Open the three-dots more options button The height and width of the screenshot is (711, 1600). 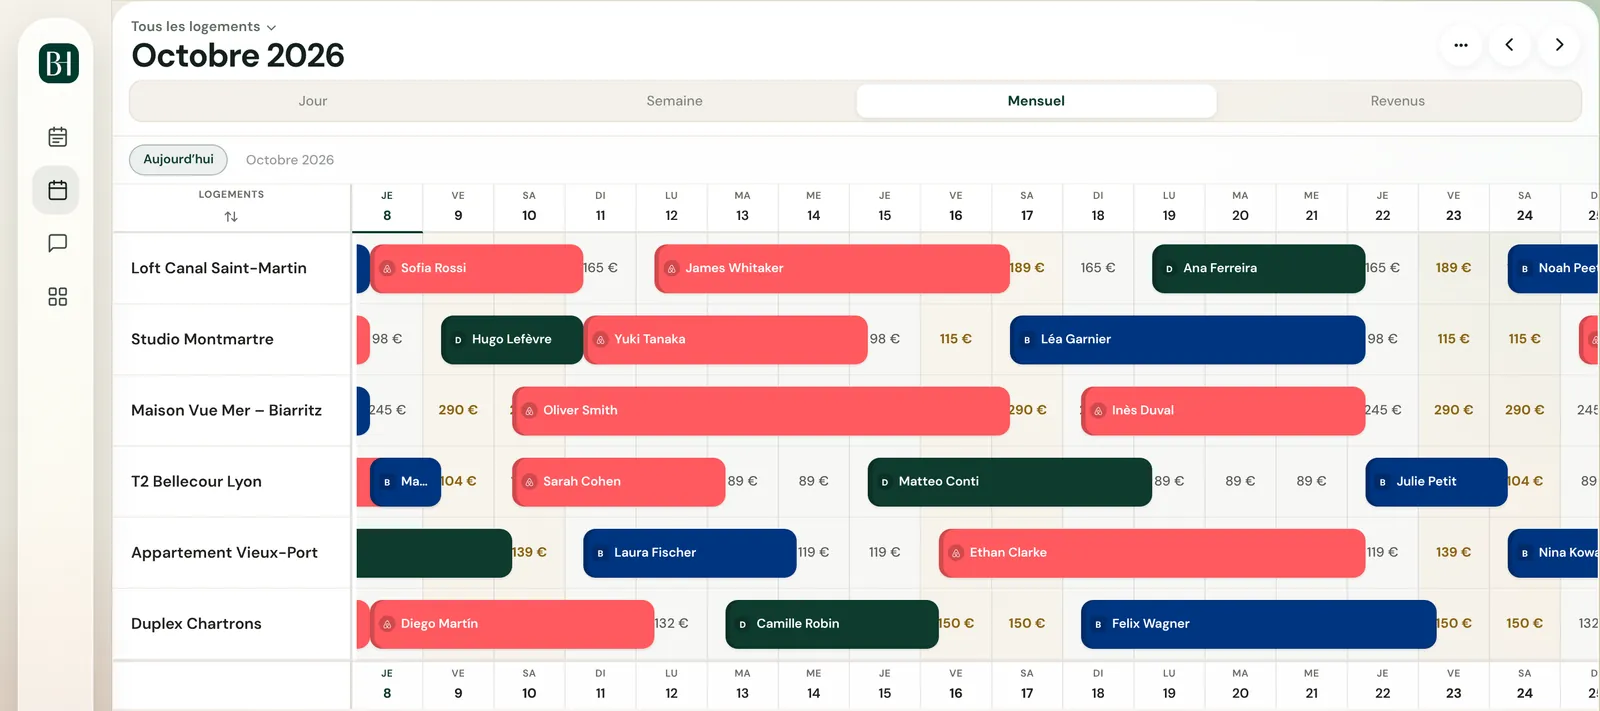pos(1461,45)
